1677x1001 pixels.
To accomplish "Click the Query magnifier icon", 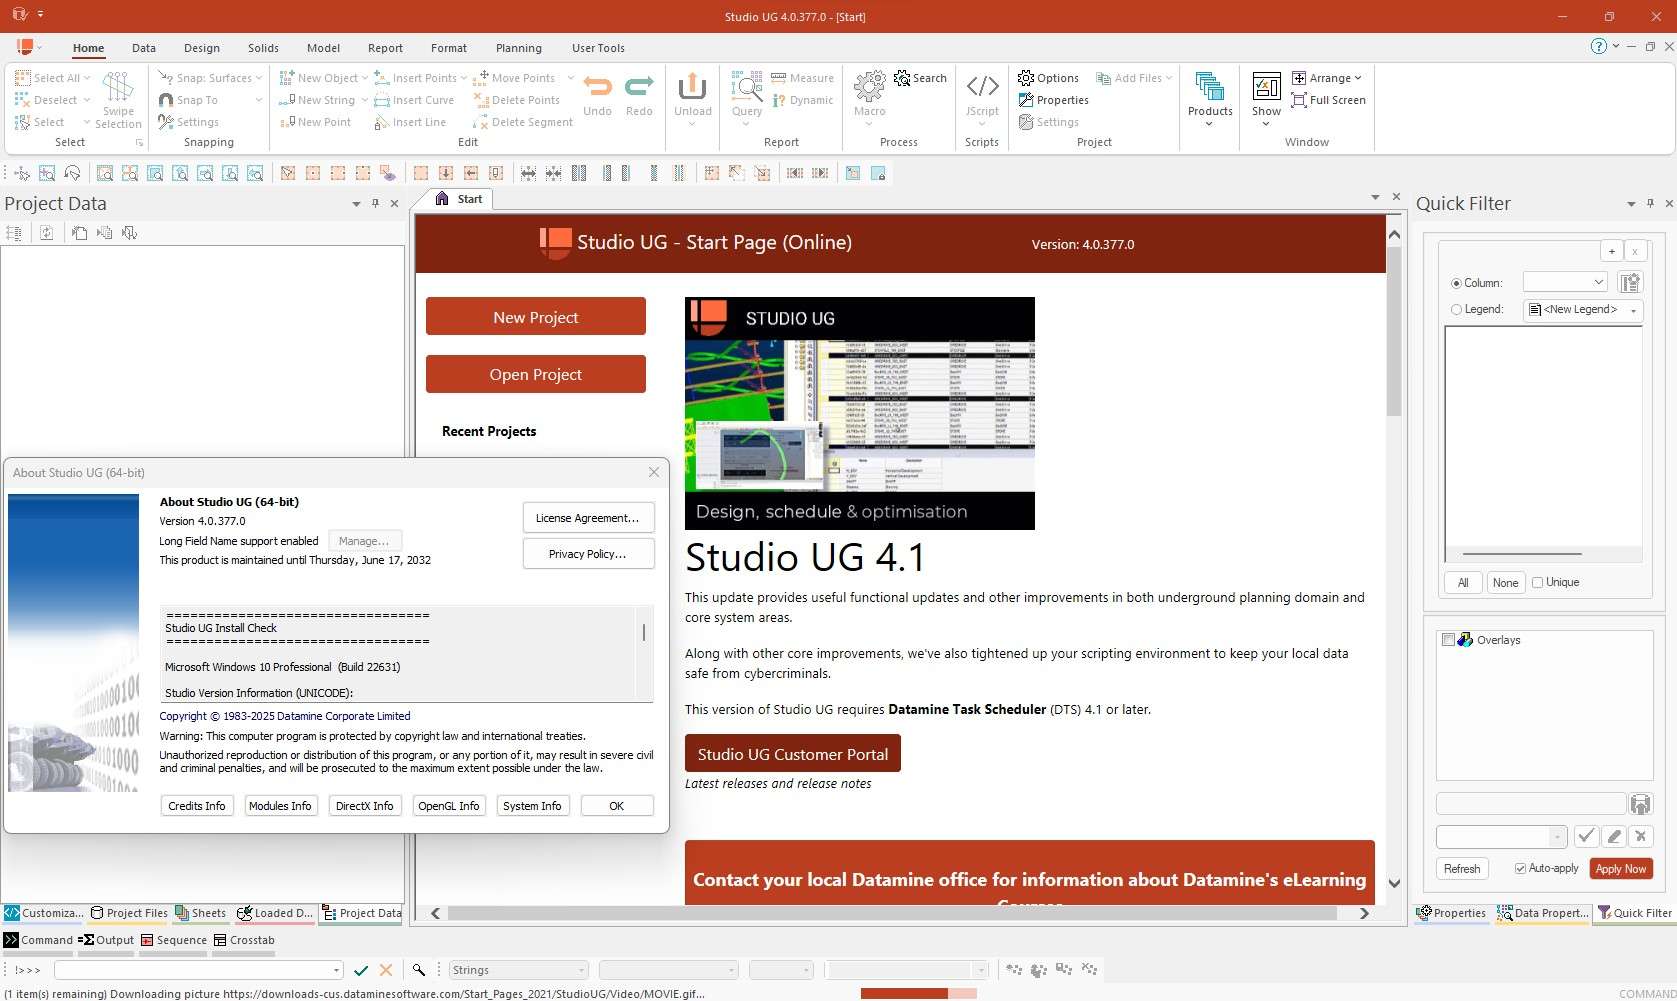I will 747,88.
